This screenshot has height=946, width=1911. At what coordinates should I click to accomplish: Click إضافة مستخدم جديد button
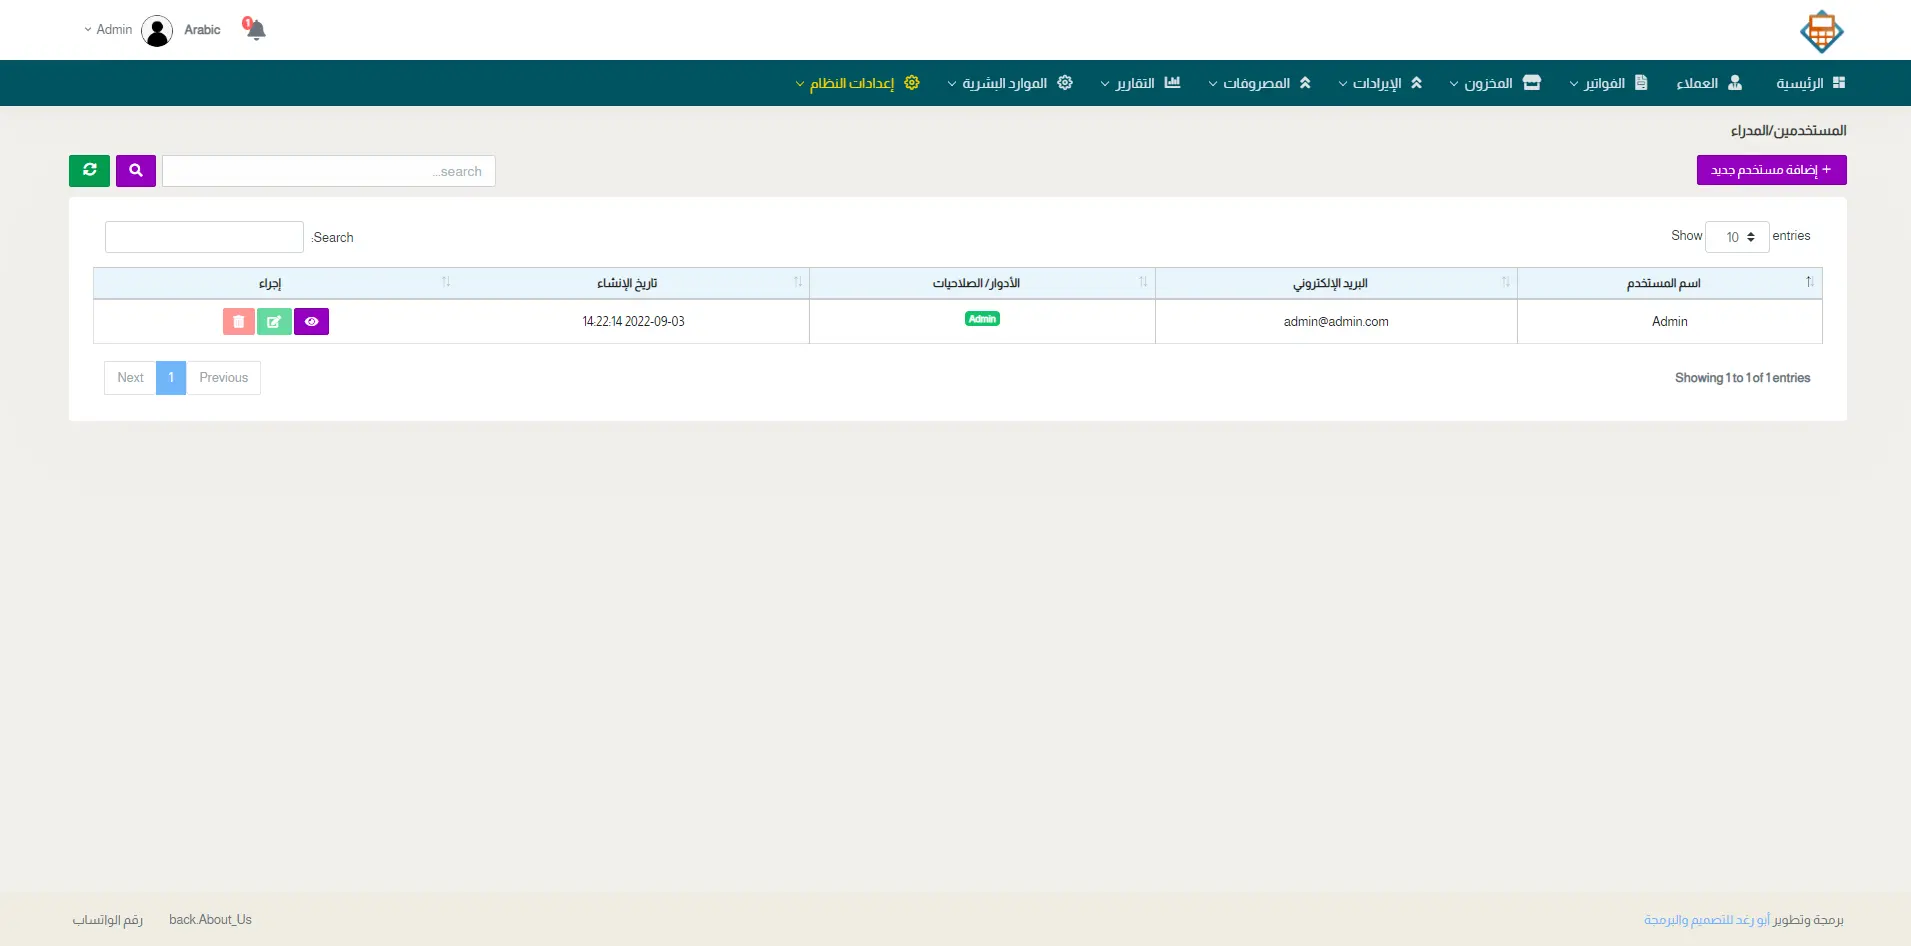click(x=1771, y=170)
